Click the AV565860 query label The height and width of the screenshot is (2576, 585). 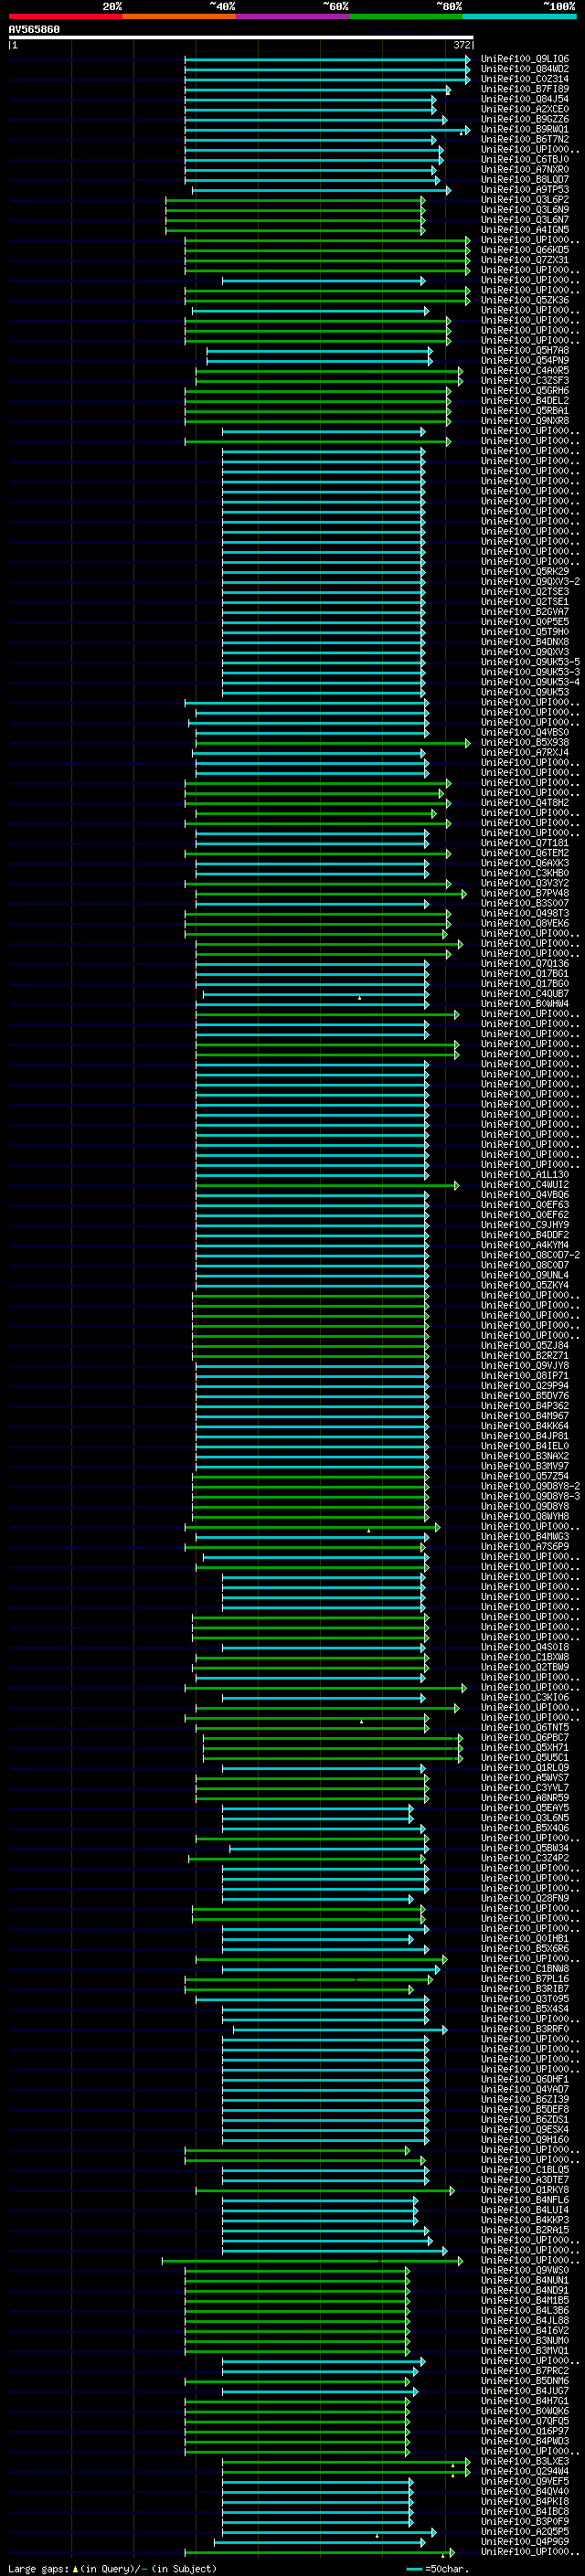click(34, 30)
